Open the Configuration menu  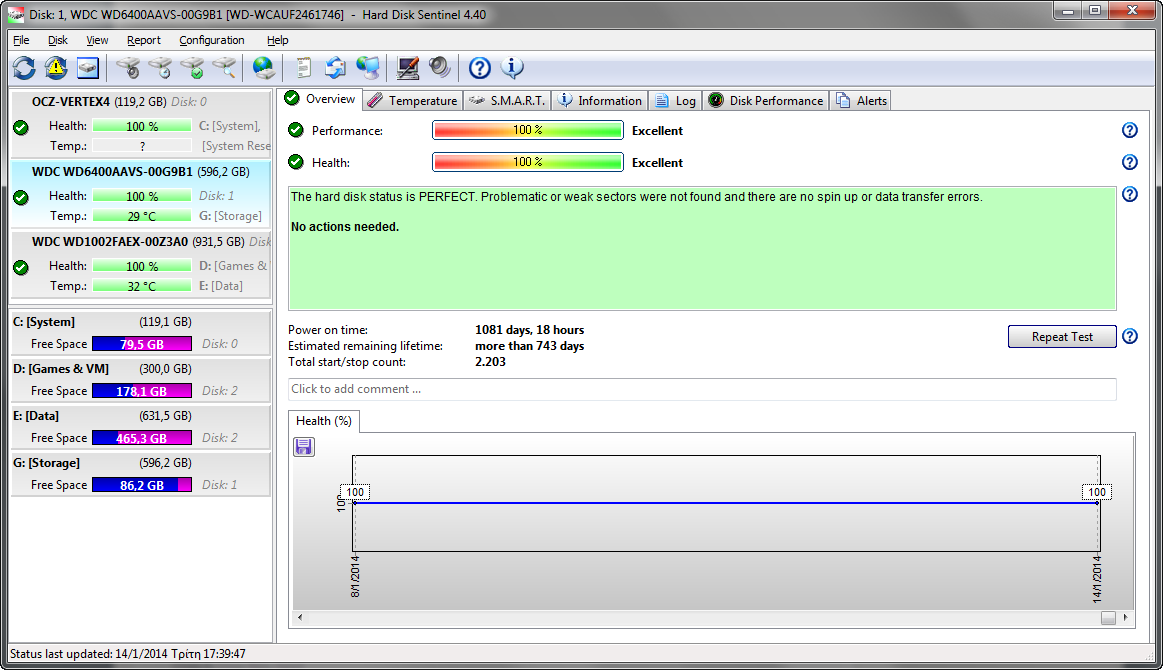[212, 40]
